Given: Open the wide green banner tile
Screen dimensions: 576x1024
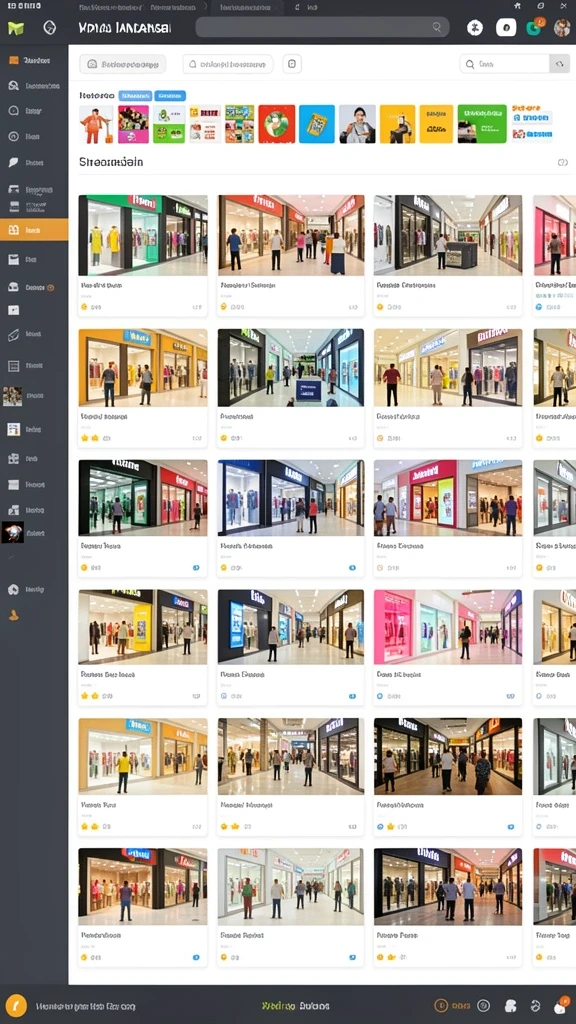Looking at the screenshot, I should [482, 124].
